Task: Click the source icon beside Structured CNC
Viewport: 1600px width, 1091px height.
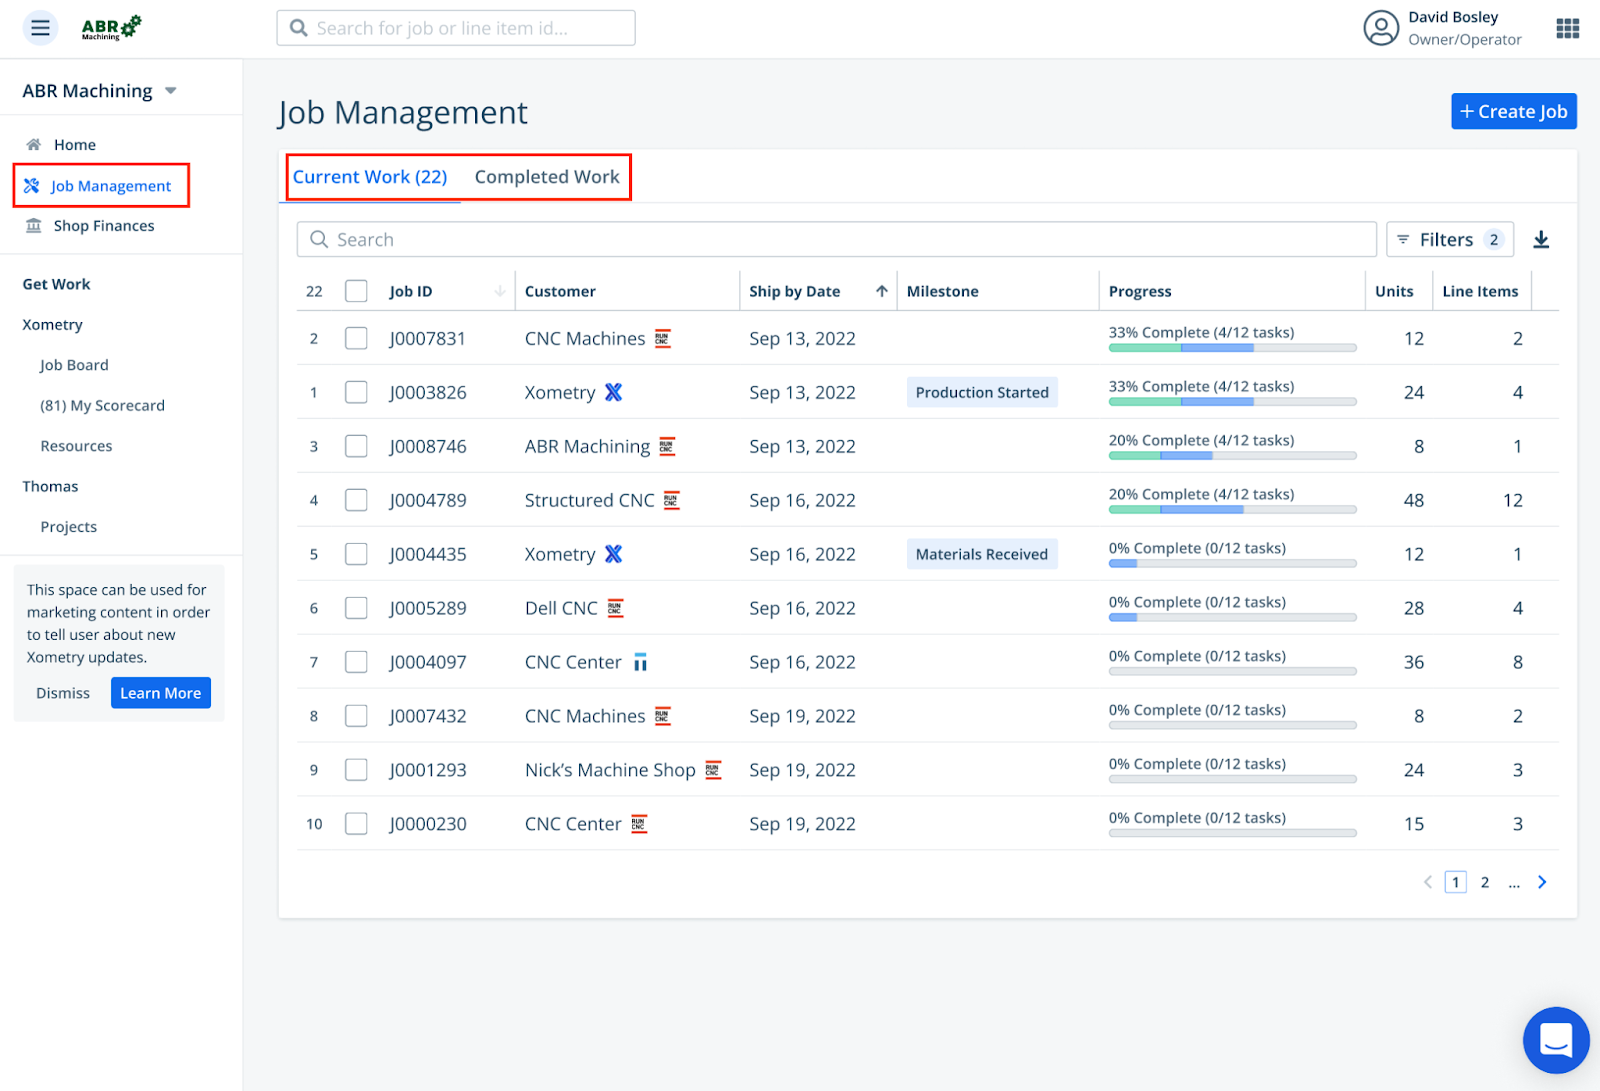Action: 672,500
